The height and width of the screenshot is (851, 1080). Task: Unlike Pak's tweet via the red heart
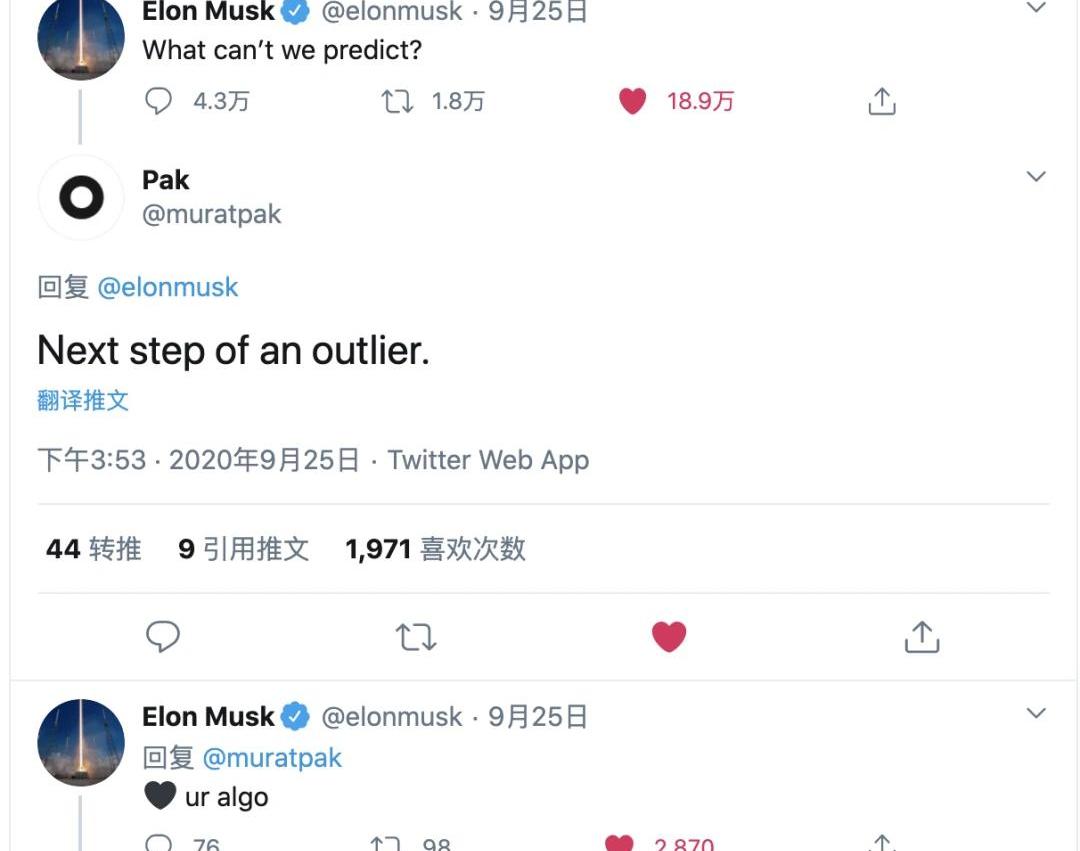click(669, 636)
